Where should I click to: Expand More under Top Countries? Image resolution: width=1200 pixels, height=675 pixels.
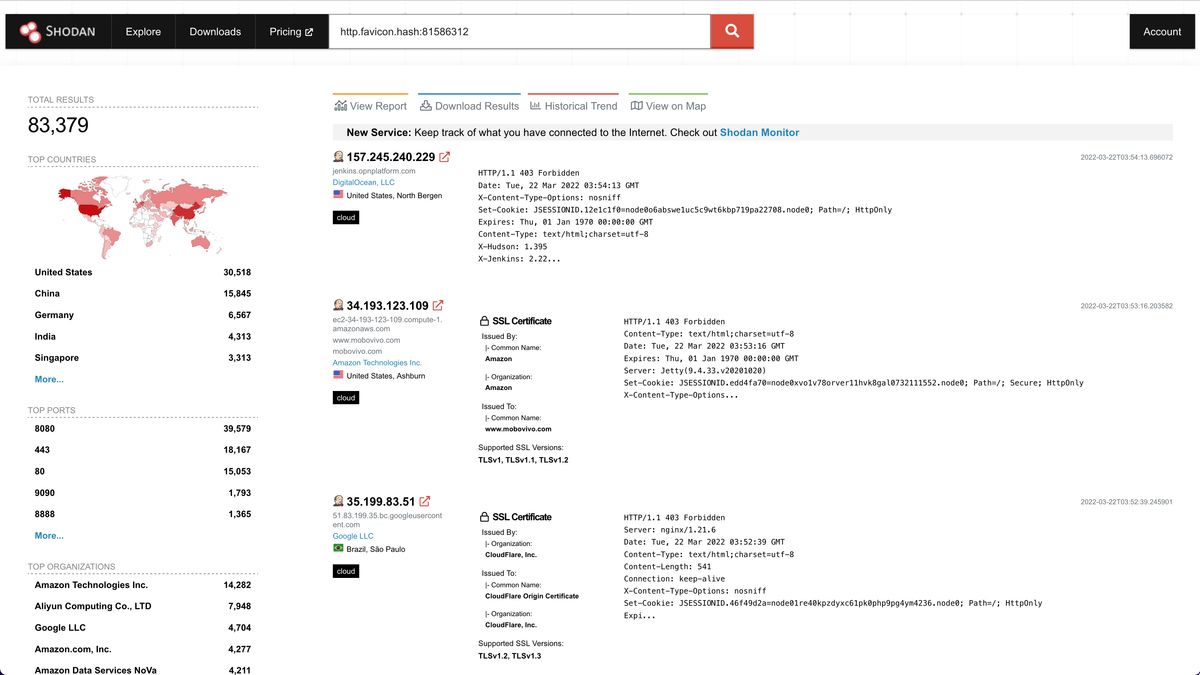[49, 380]
